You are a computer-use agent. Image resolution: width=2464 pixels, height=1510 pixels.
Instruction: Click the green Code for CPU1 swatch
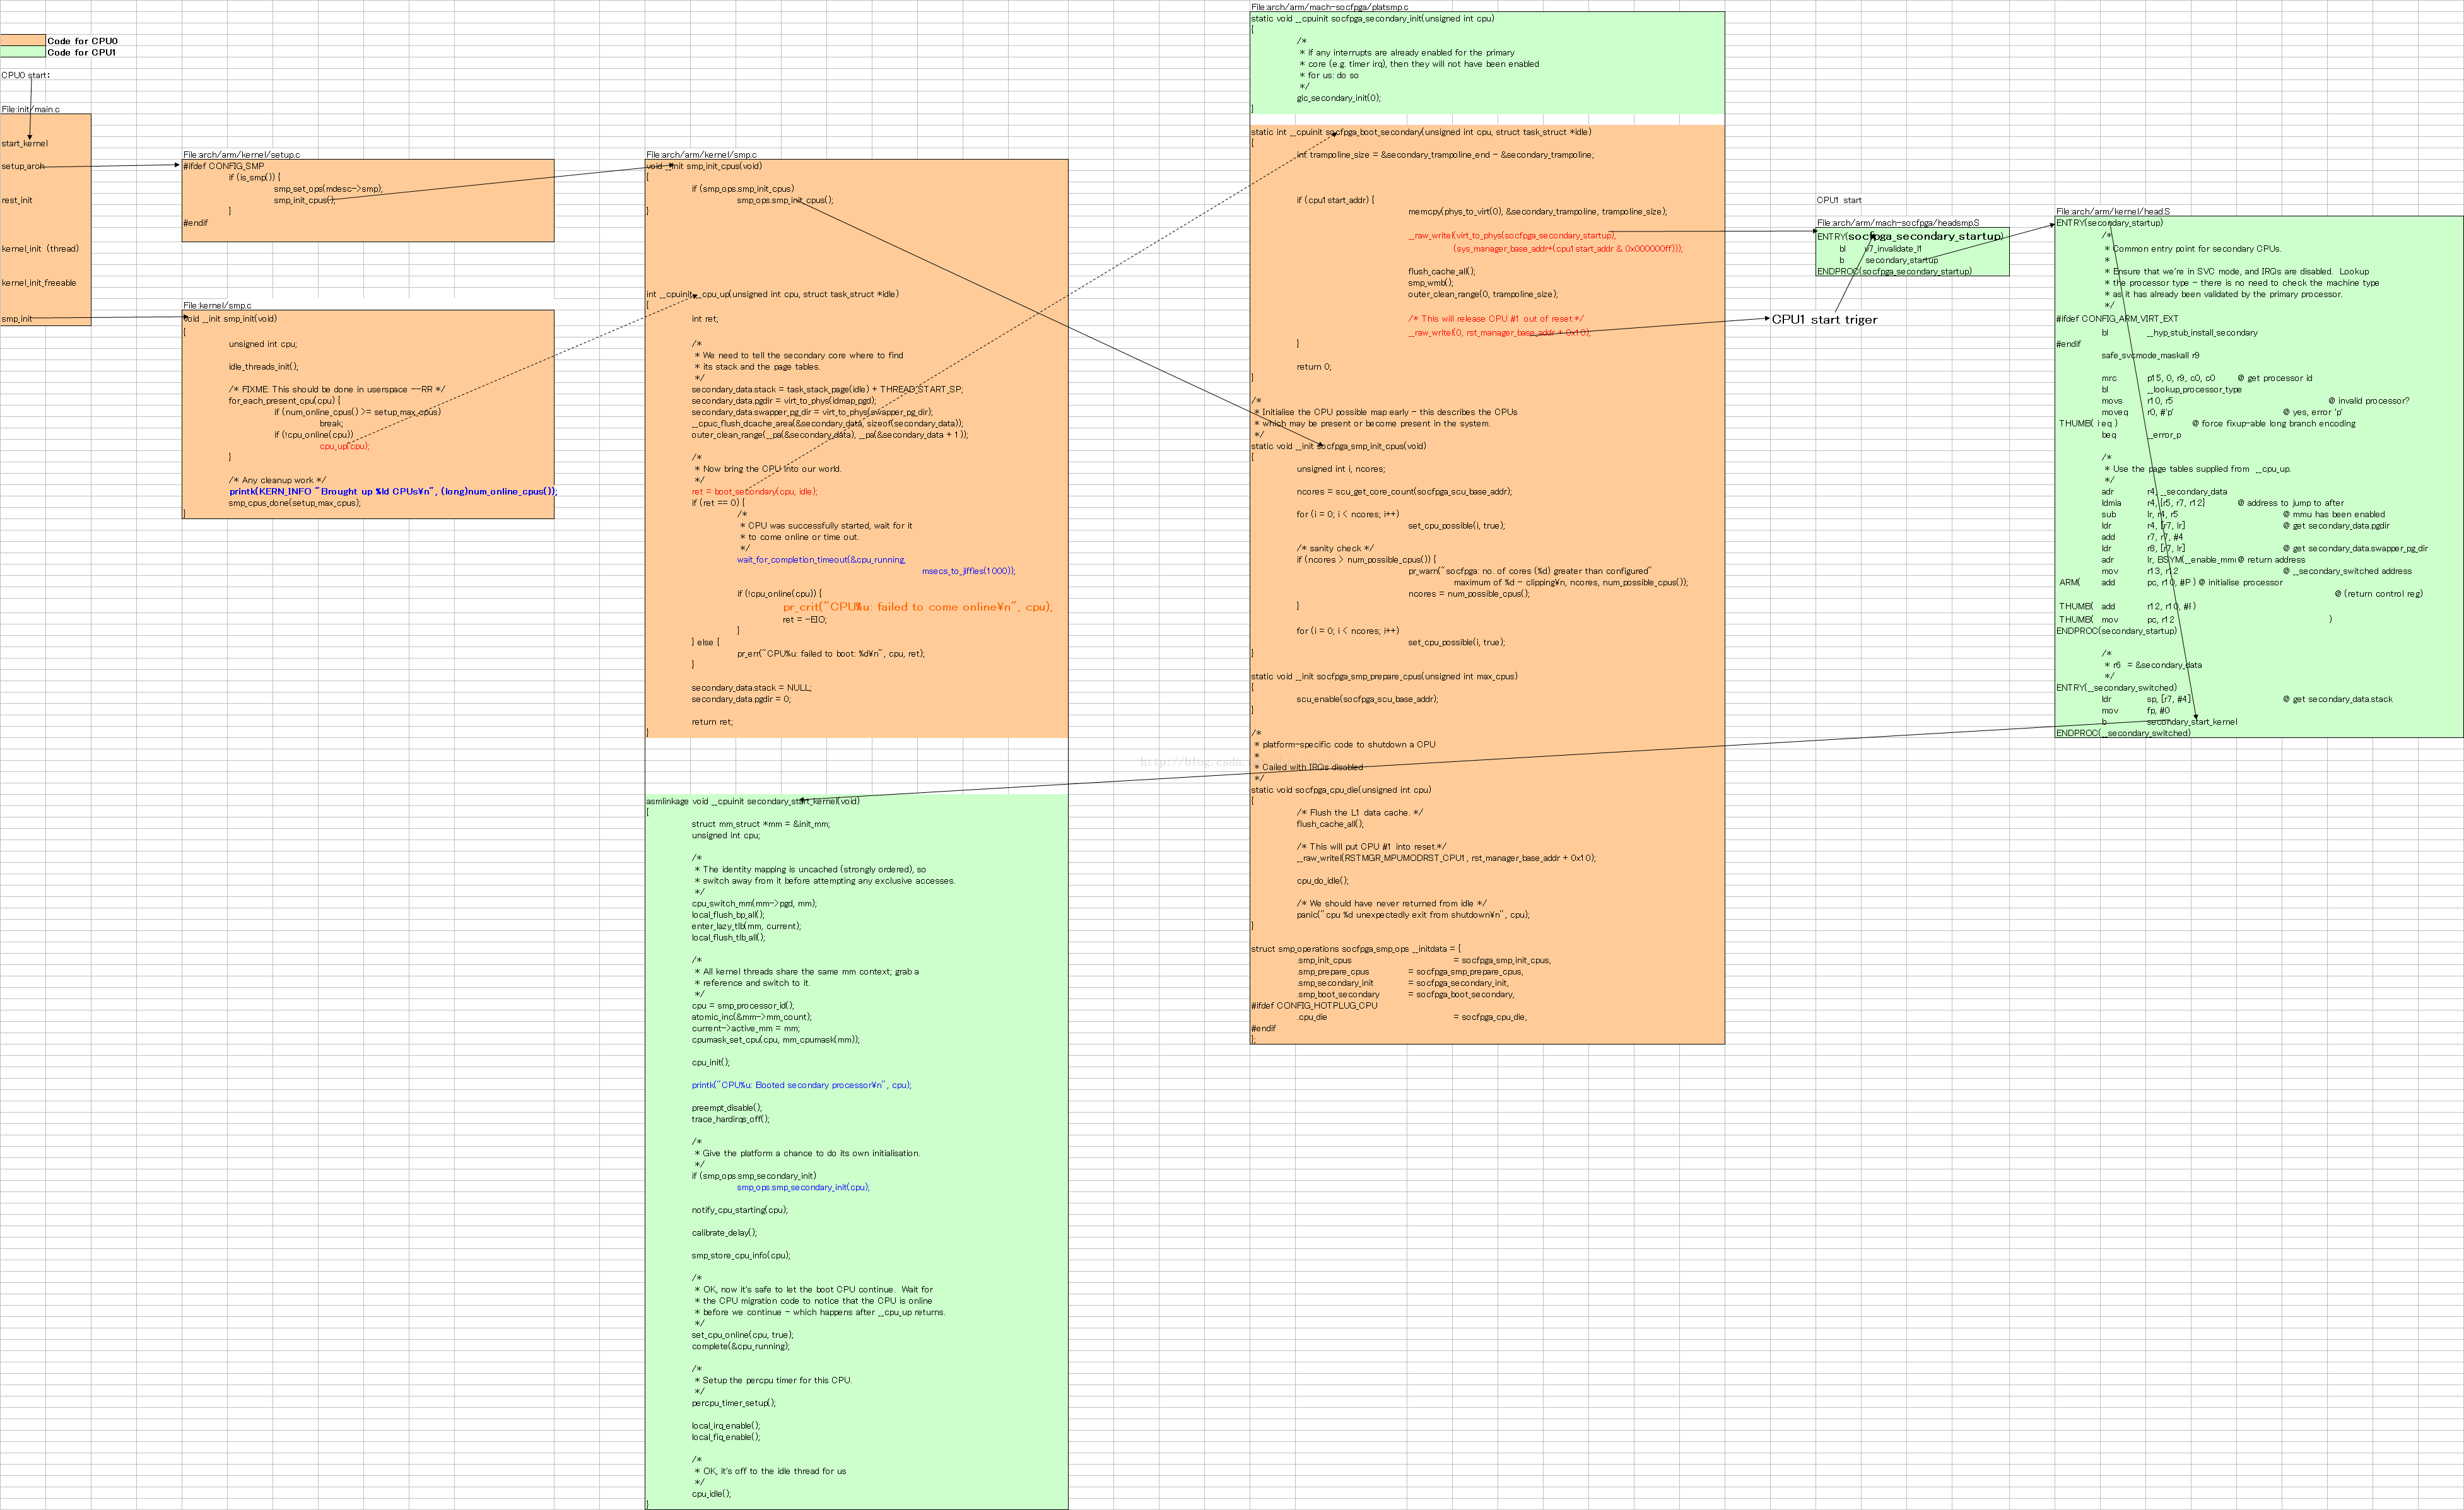[x=22, y=52]
